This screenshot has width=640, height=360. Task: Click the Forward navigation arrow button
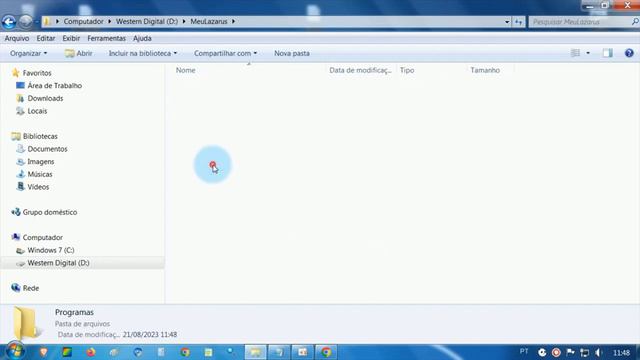coord(26,22)
